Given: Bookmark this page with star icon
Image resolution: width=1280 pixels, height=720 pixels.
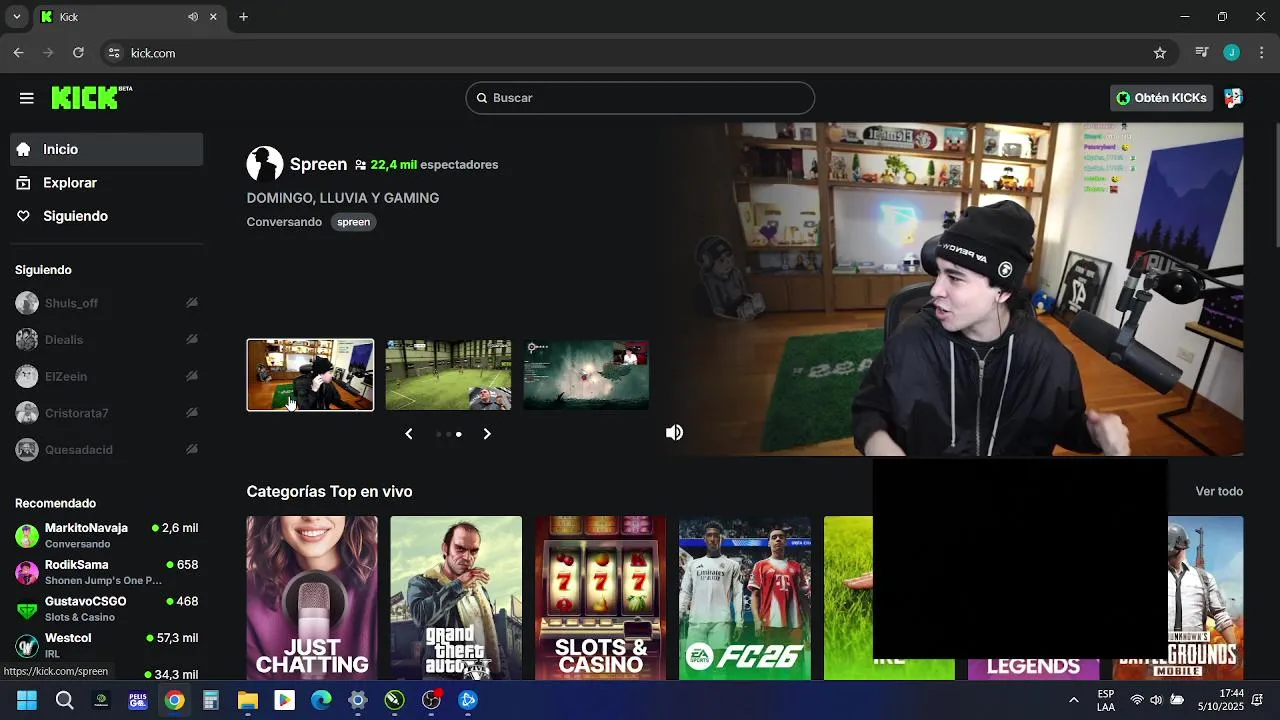Looking at the screenshot, I should tap(1160, 53).
